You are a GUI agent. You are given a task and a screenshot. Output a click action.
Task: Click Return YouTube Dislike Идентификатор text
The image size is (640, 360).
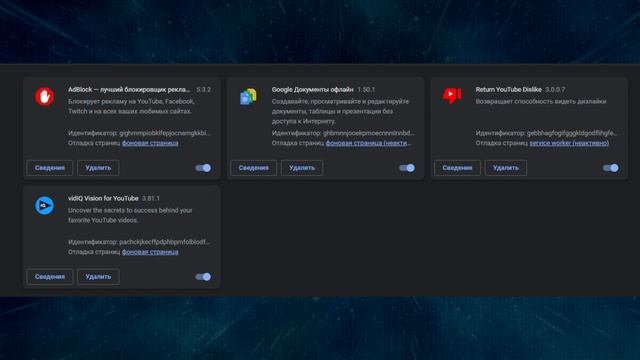(x=547, y=133)
